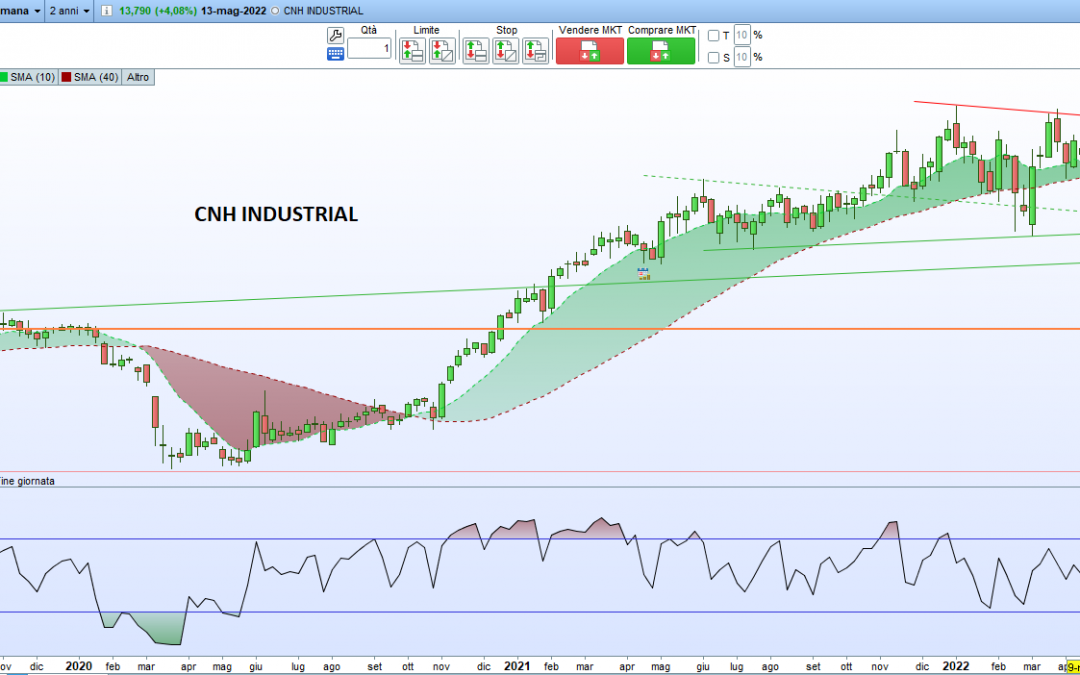Click the green SMA (10) color swatch
The width and height of the screenshot is (1080, 675).
click(x=3, y=77)
